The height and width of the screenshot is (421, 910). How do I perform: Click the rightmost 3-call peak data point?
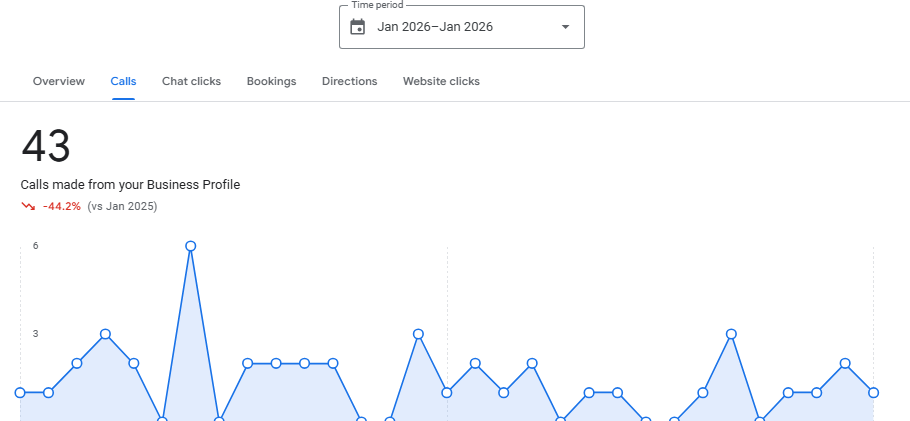(x=731, y=334)
